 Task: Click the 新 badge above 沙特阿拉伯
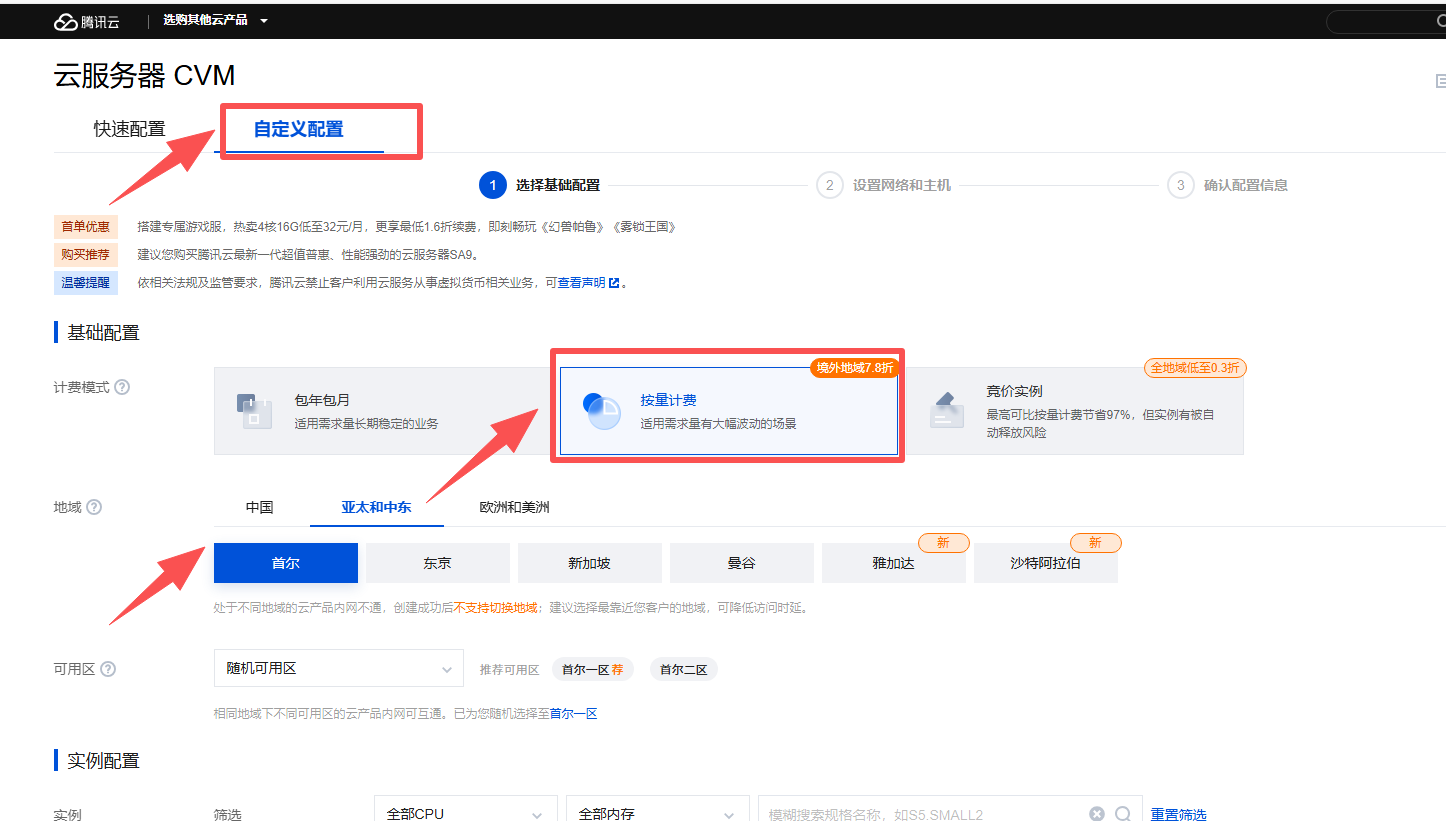click(1095, 543)
